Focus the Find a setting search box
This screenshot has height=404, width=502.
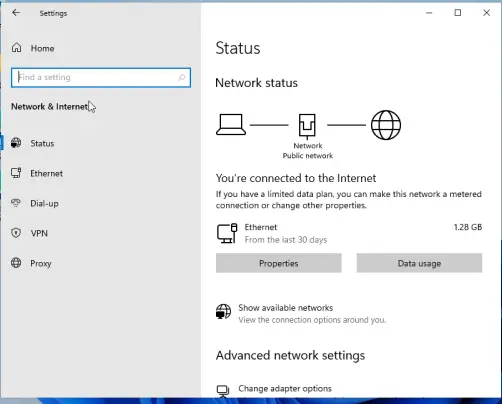(x=101, y=78)
